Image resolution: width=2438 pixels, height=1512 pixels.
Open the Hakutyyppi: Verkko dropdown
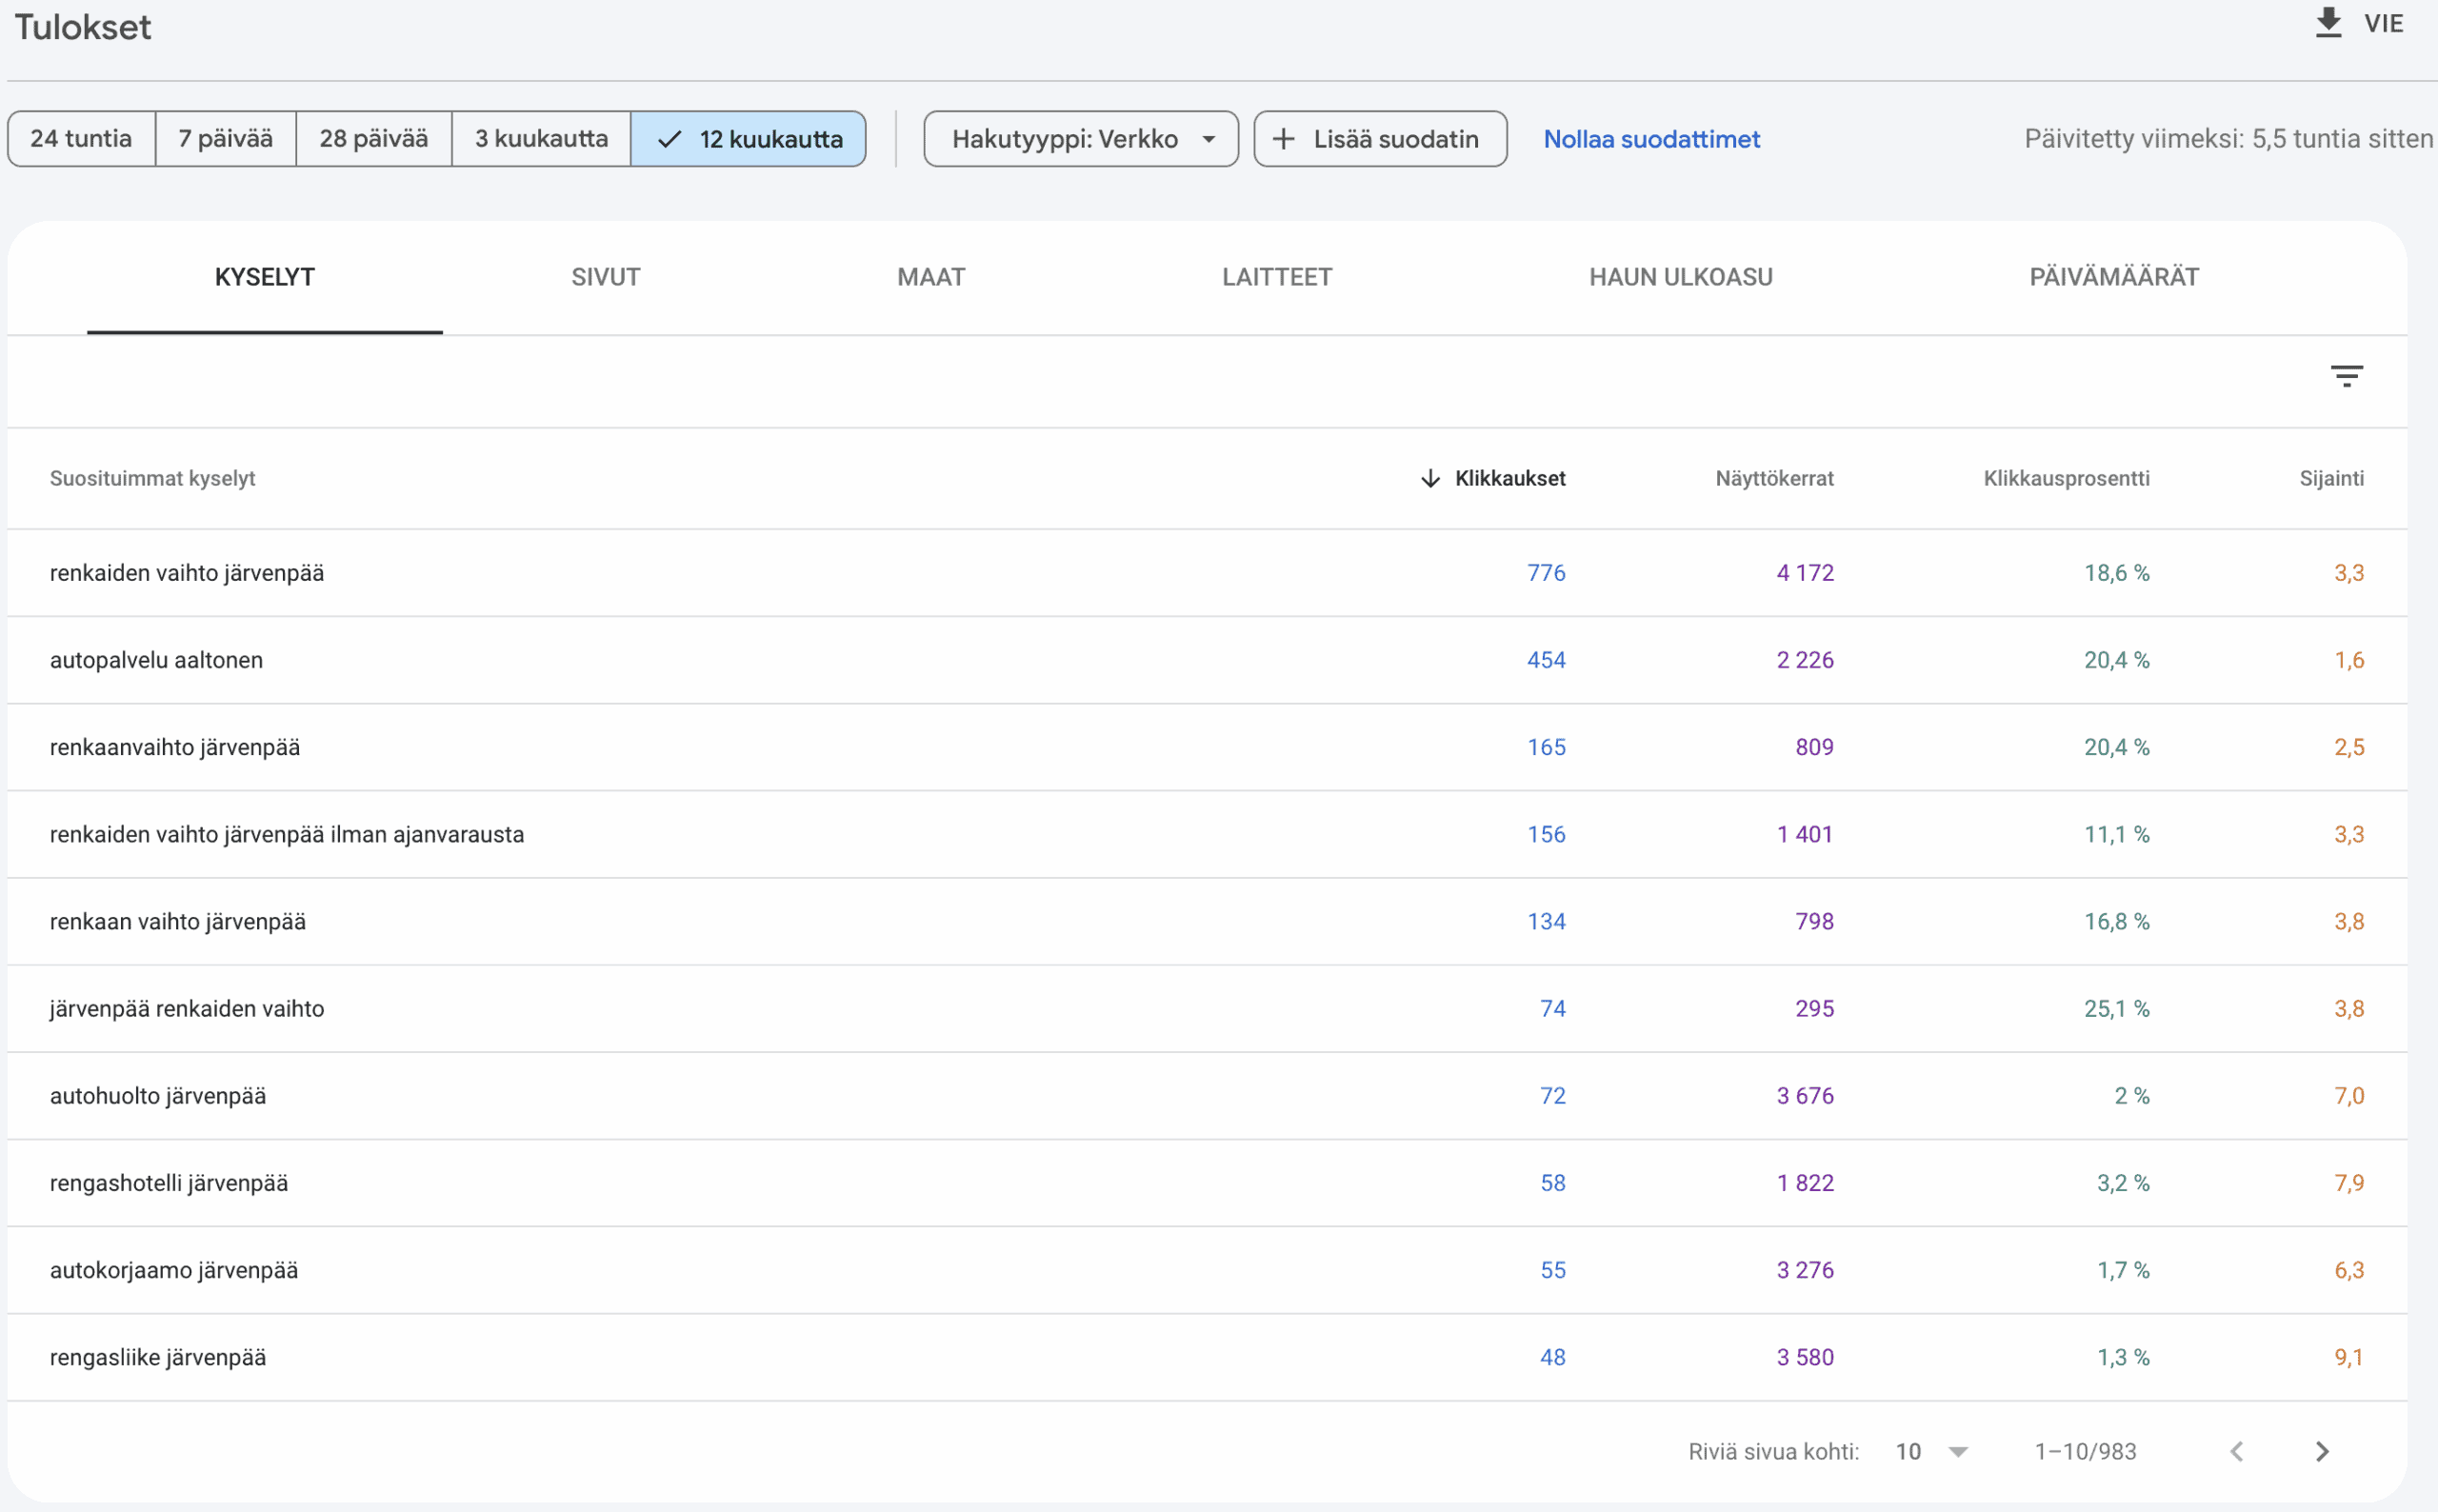pos(1080,139)
